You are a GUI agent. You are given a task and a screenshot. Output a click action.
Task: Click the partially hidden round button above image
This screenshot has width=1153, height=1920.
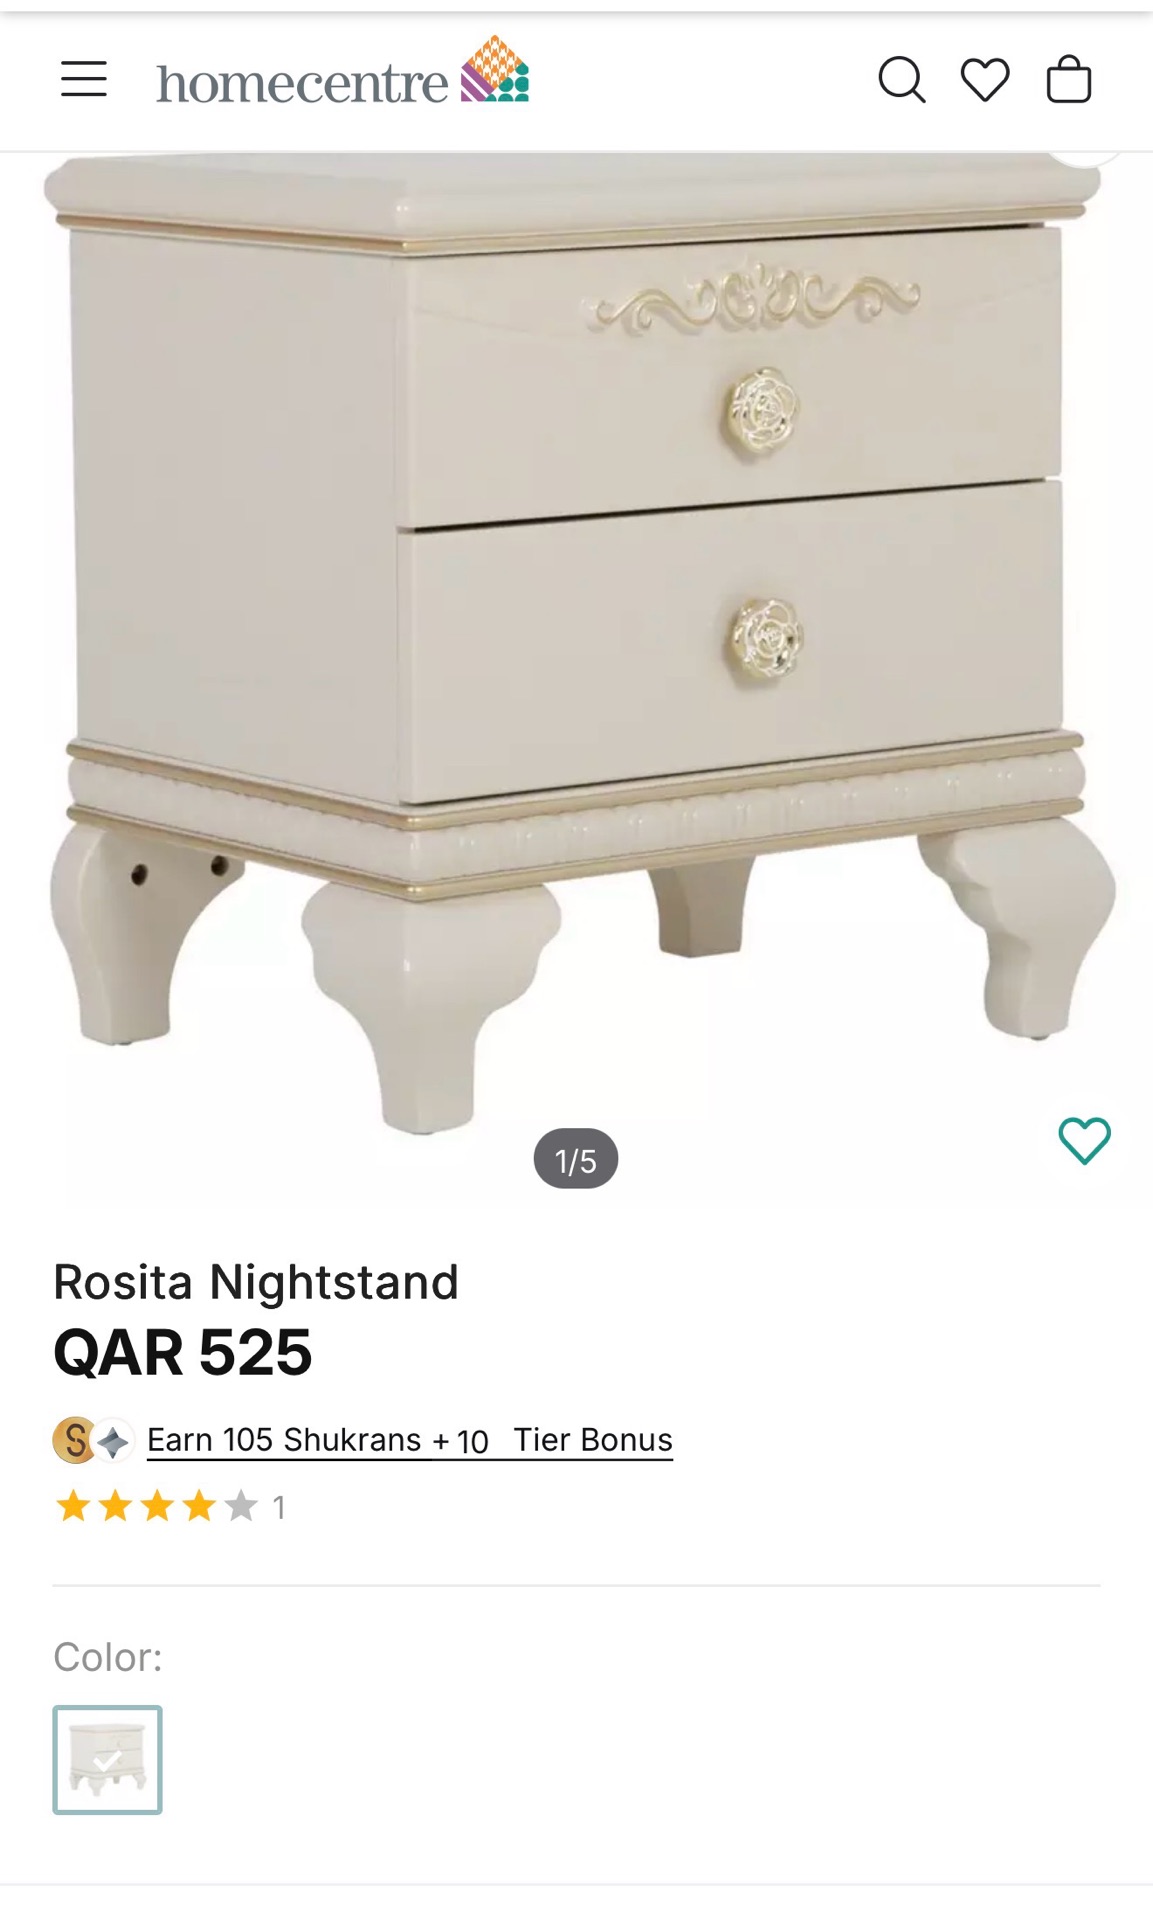[1084, 157]
